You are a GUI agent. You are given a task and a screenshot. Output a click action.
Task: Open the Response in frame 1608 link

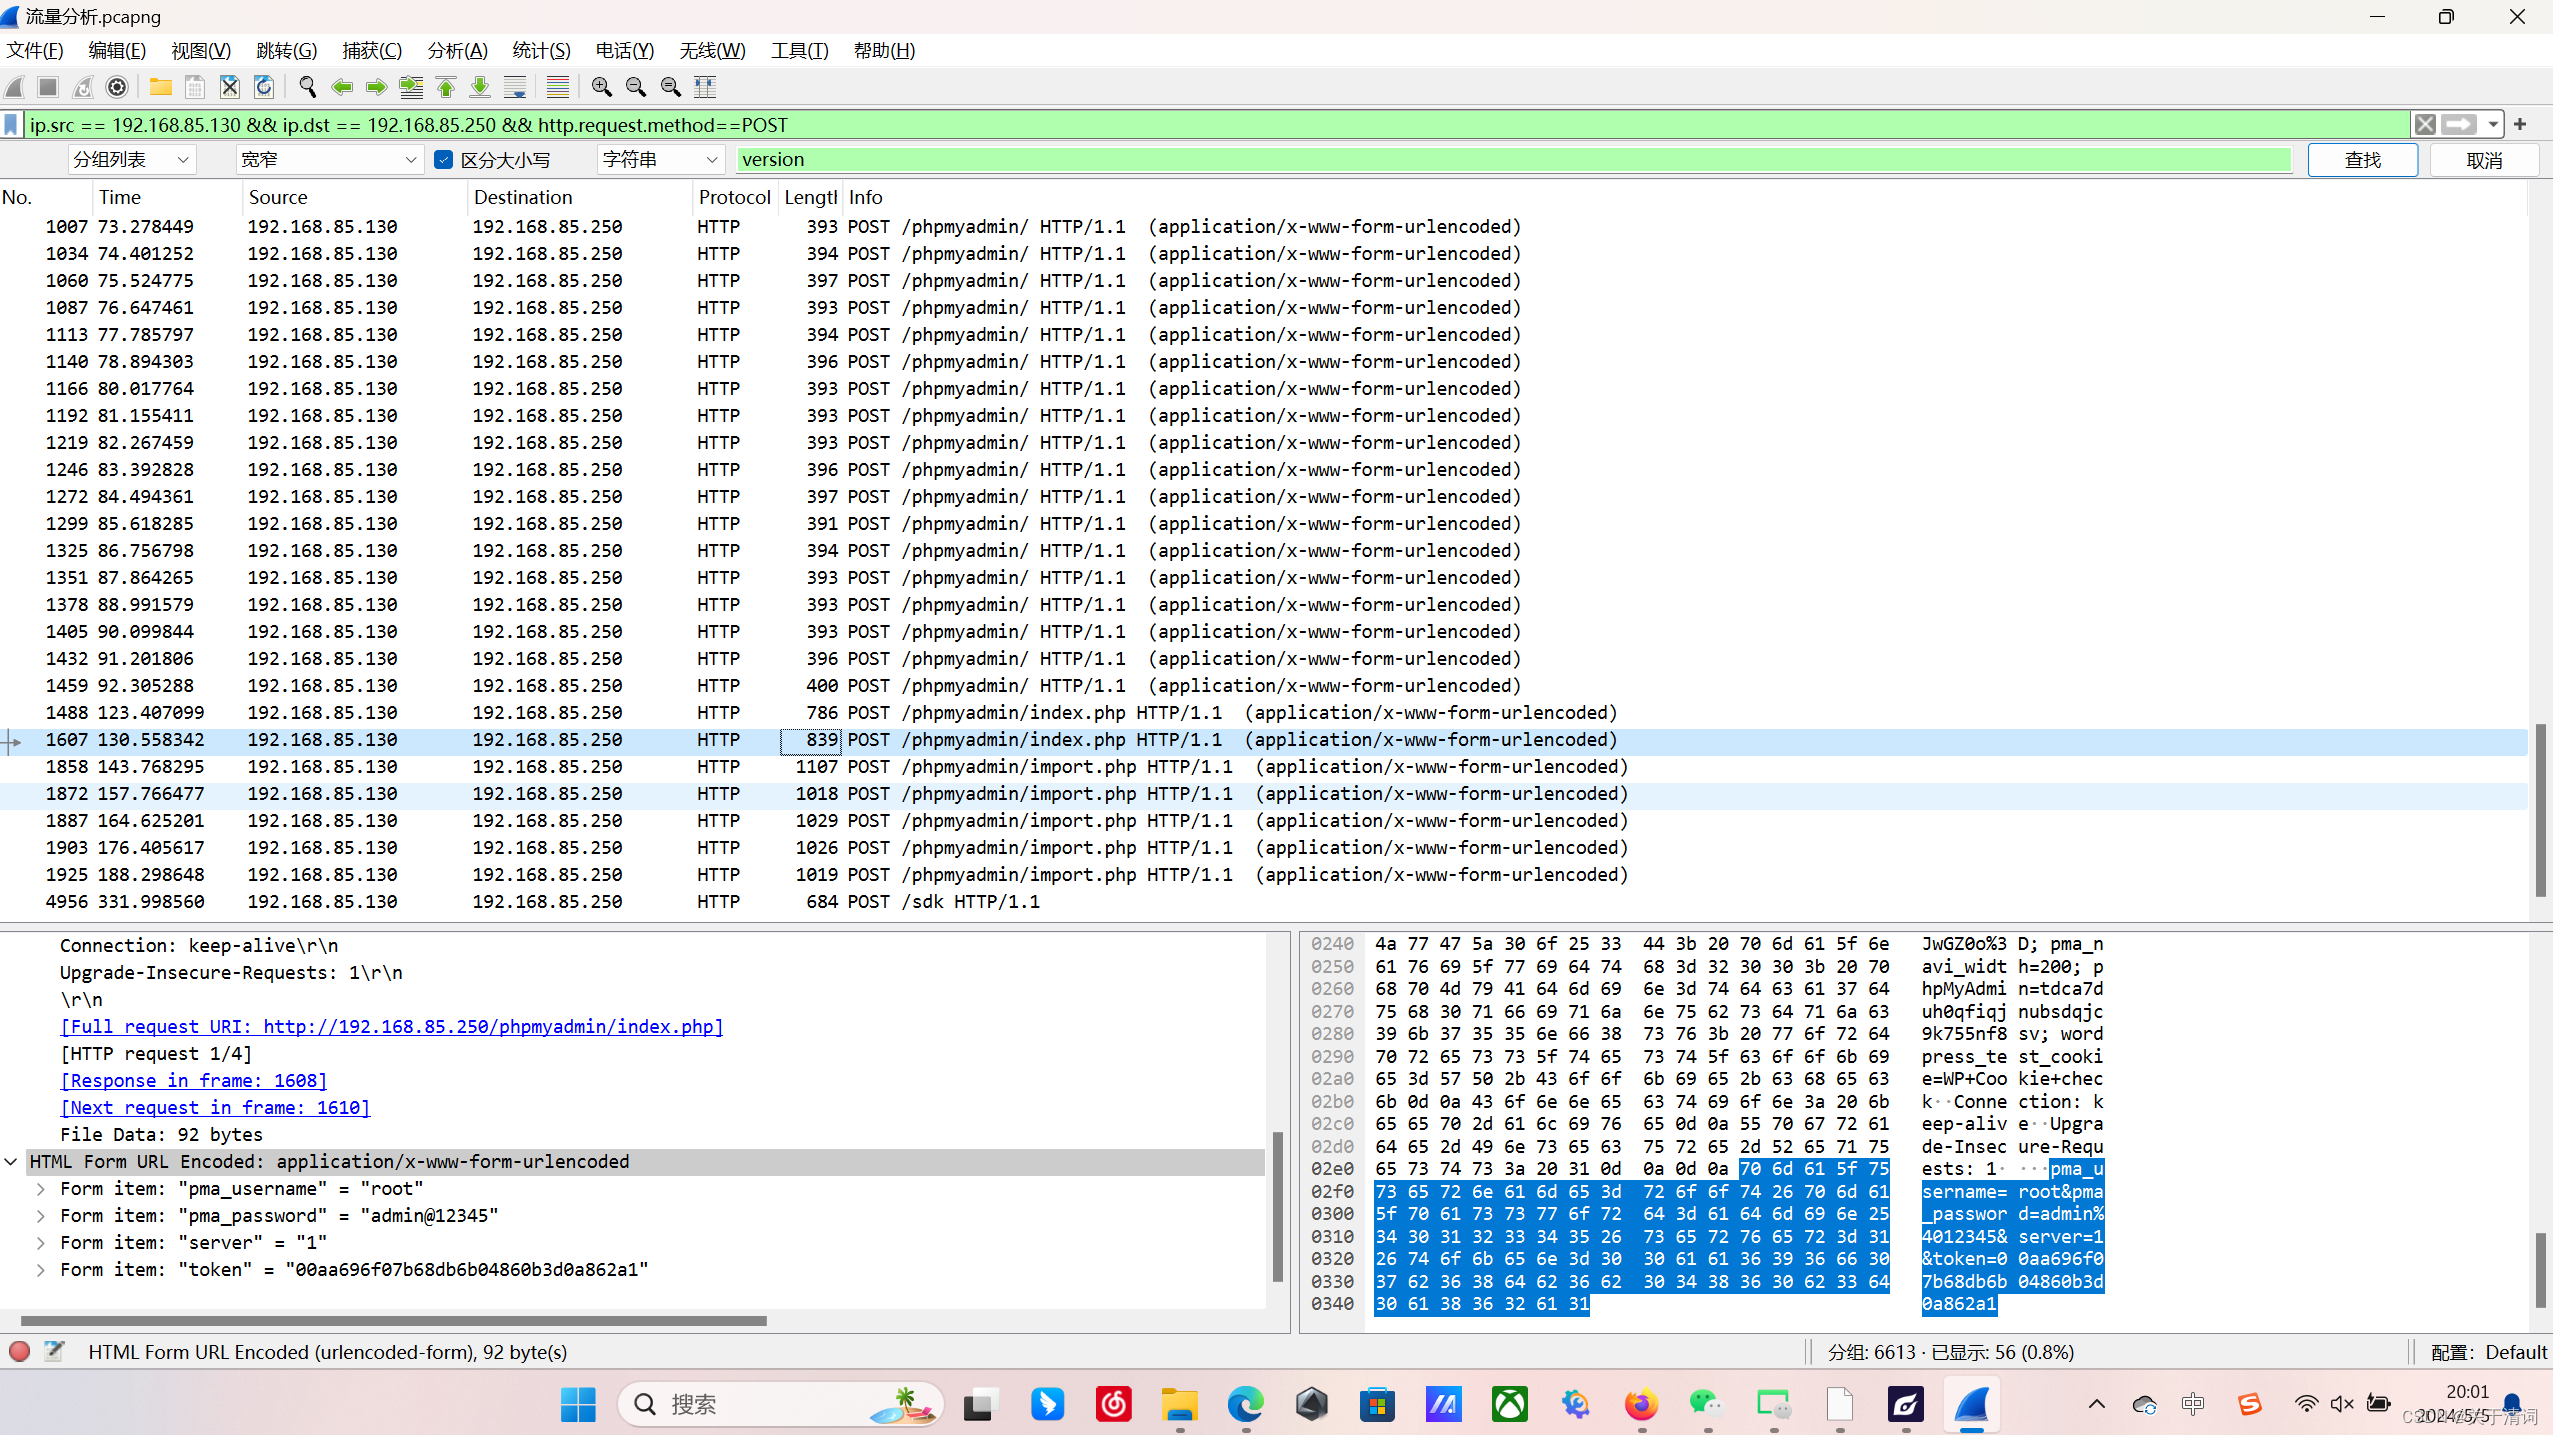193,1081
